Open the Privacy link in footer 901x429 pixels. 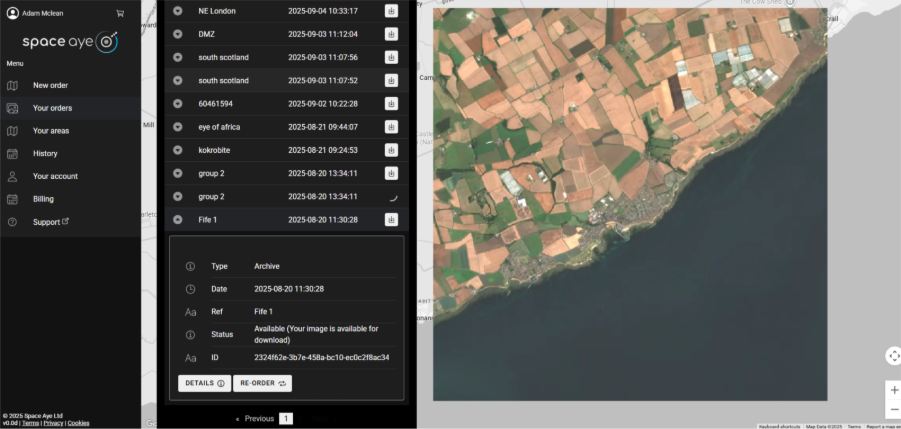tap(53, 423)
